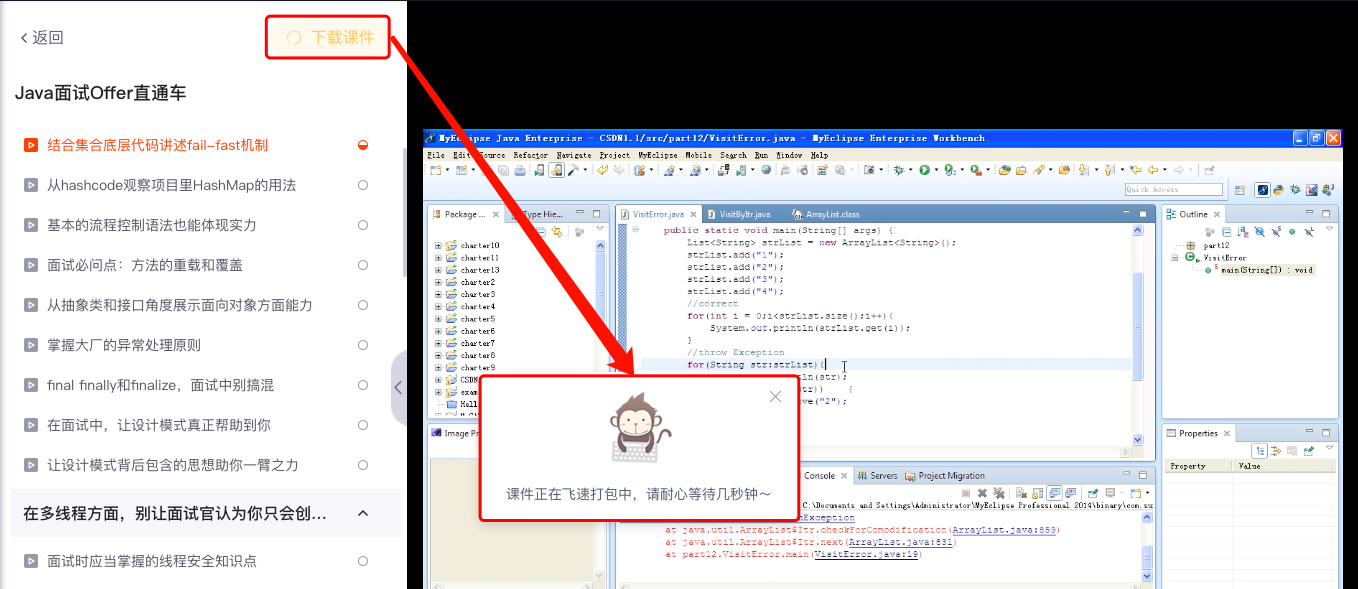Expand the charter10 project node
1358x589 pixels.
click(x=438, y=246)
